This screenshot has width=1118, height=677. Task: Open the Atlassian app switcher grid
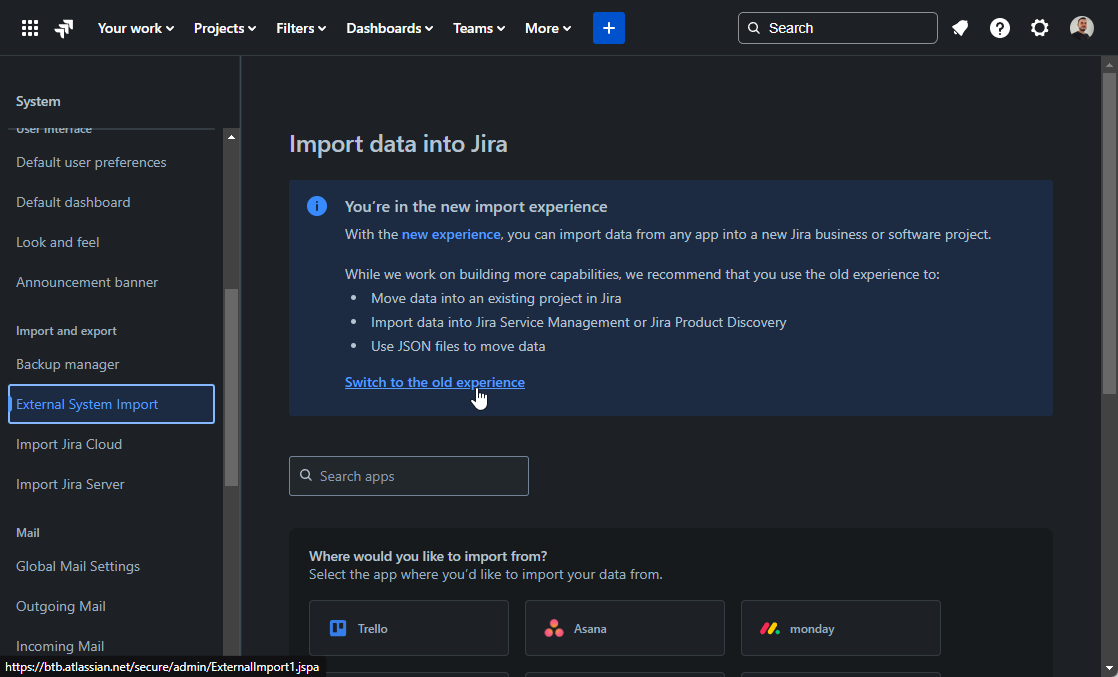pos(29,27)
